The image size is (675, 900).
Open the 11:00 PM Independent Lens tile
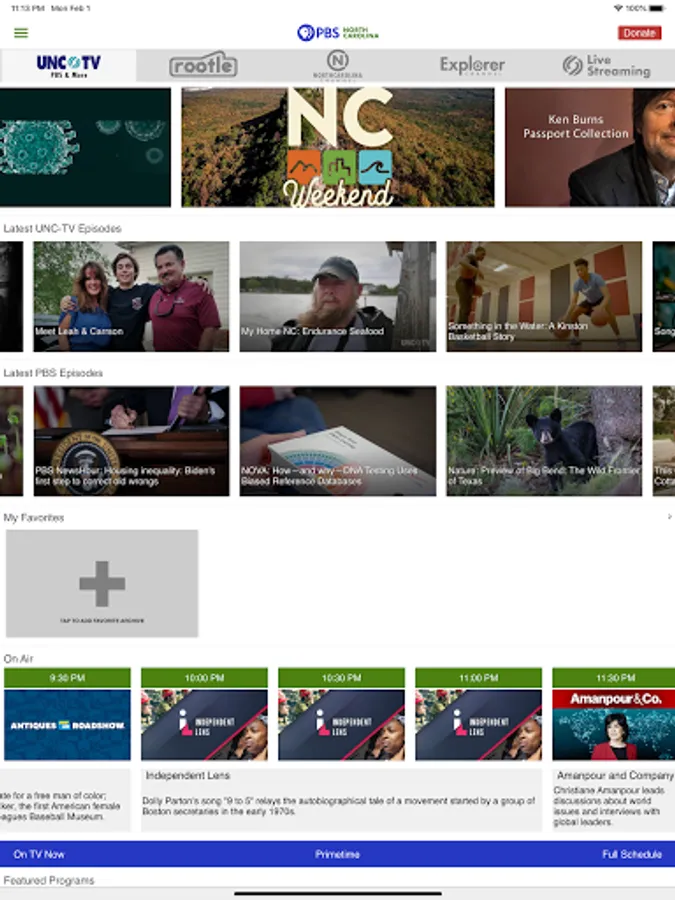tap(479, 725)
